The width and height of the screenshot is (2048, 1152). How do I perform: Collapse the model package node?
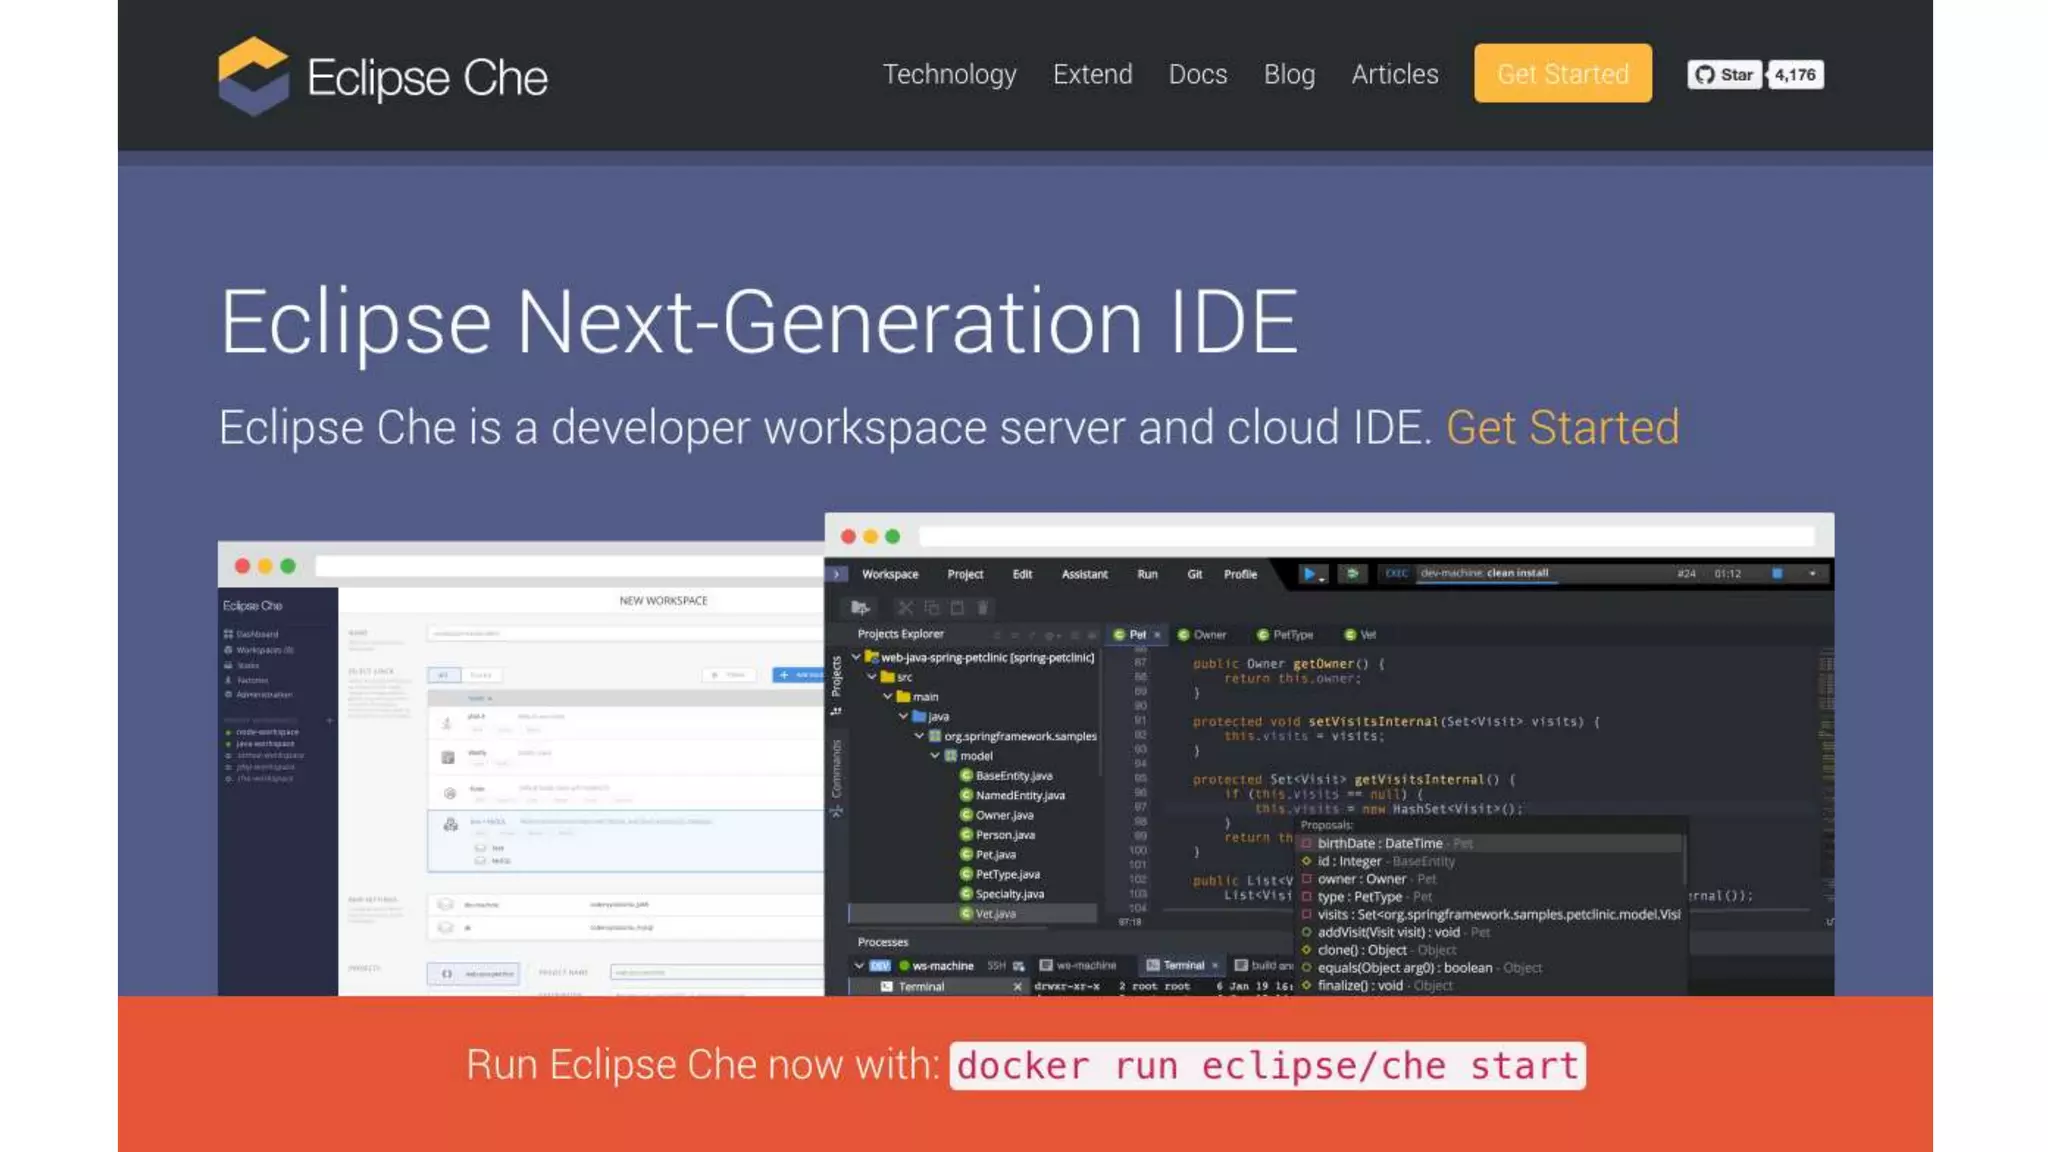point(935,756)
